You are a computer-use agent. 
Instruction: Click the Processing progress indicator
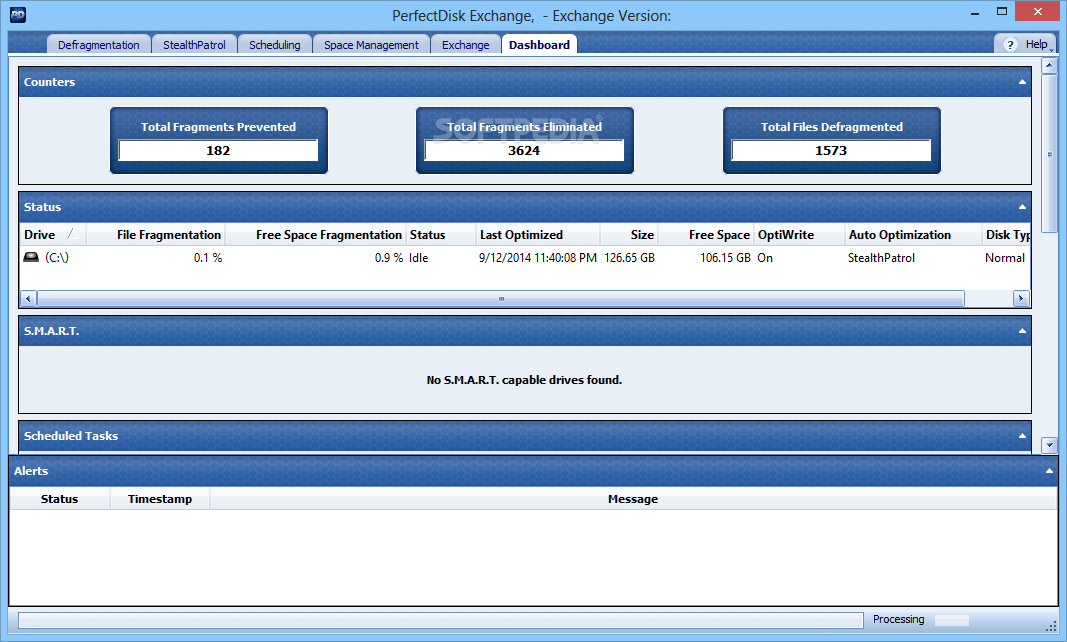point(951,620)
